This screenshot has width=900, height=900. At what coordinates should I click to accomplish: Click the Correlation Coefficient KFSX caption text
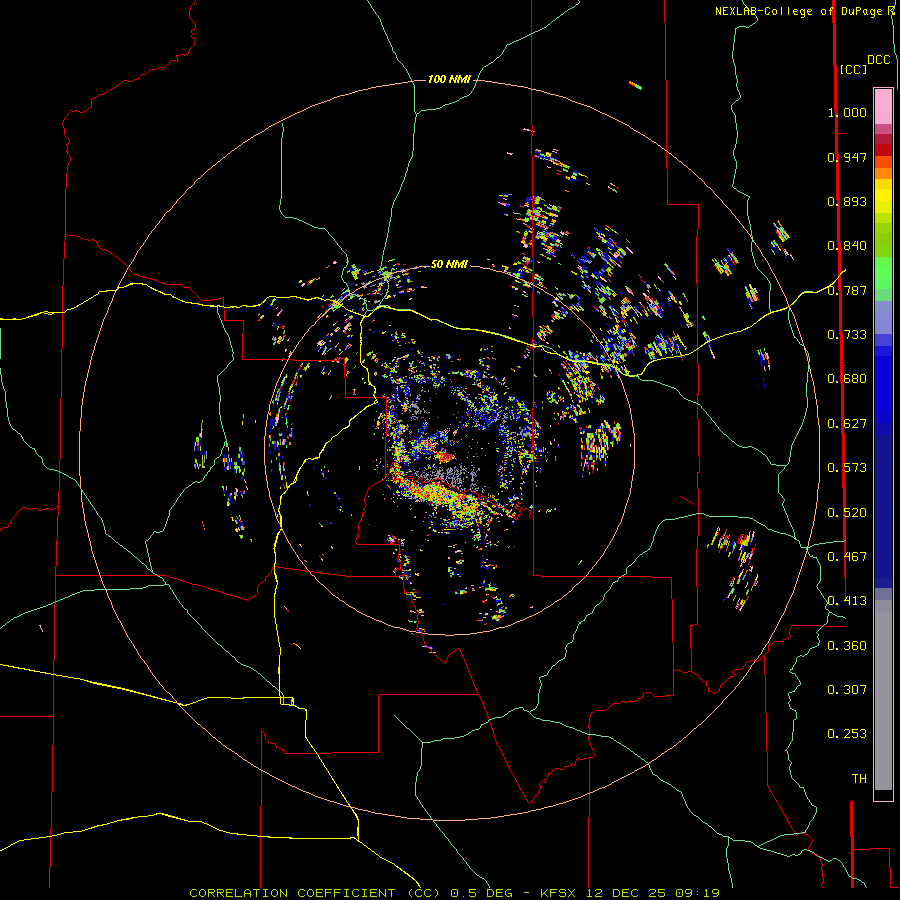coord(455,893)
